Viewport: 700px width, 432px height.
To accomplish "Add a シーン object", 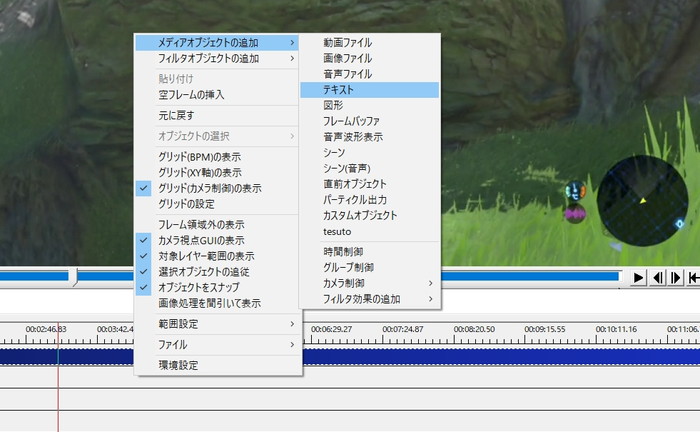I will 370,153.
